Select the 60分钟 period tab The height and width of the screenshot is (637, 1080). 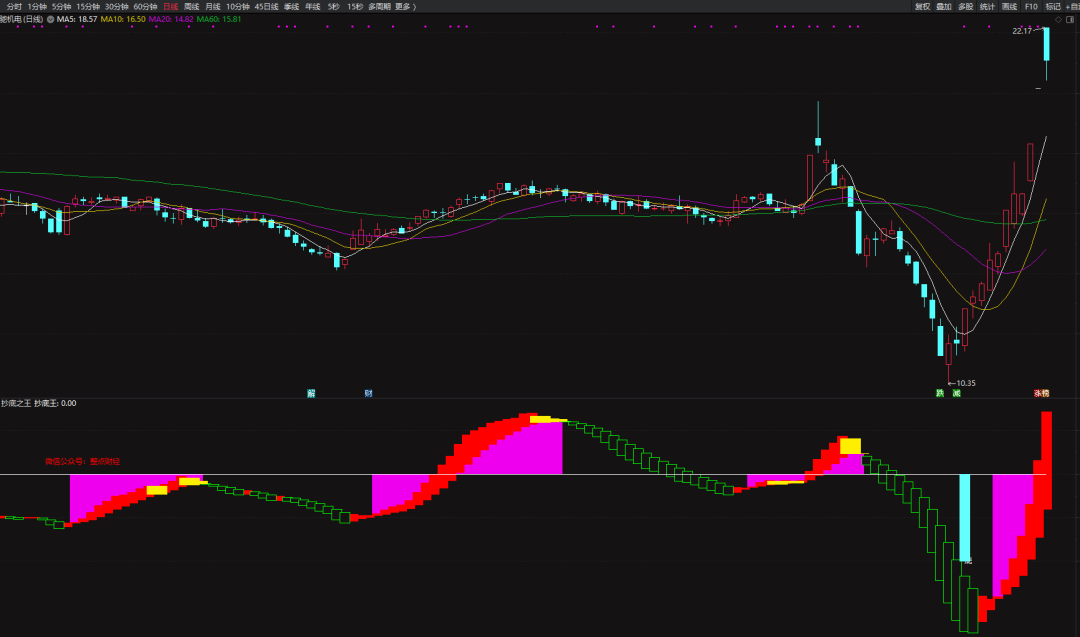point(145,6)
